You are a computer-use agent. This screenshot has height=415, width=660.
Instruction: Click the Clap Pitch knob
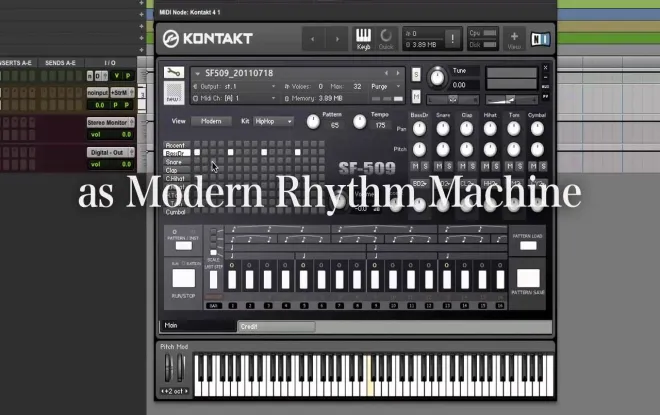point(466,149)
